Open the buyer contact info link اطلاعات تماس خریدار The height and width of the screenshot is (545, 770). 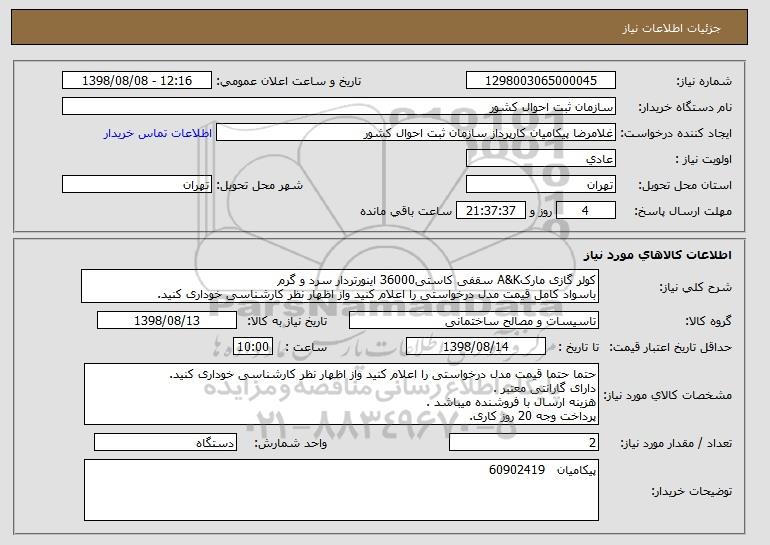pyautogui.click(x=158, y=133)
